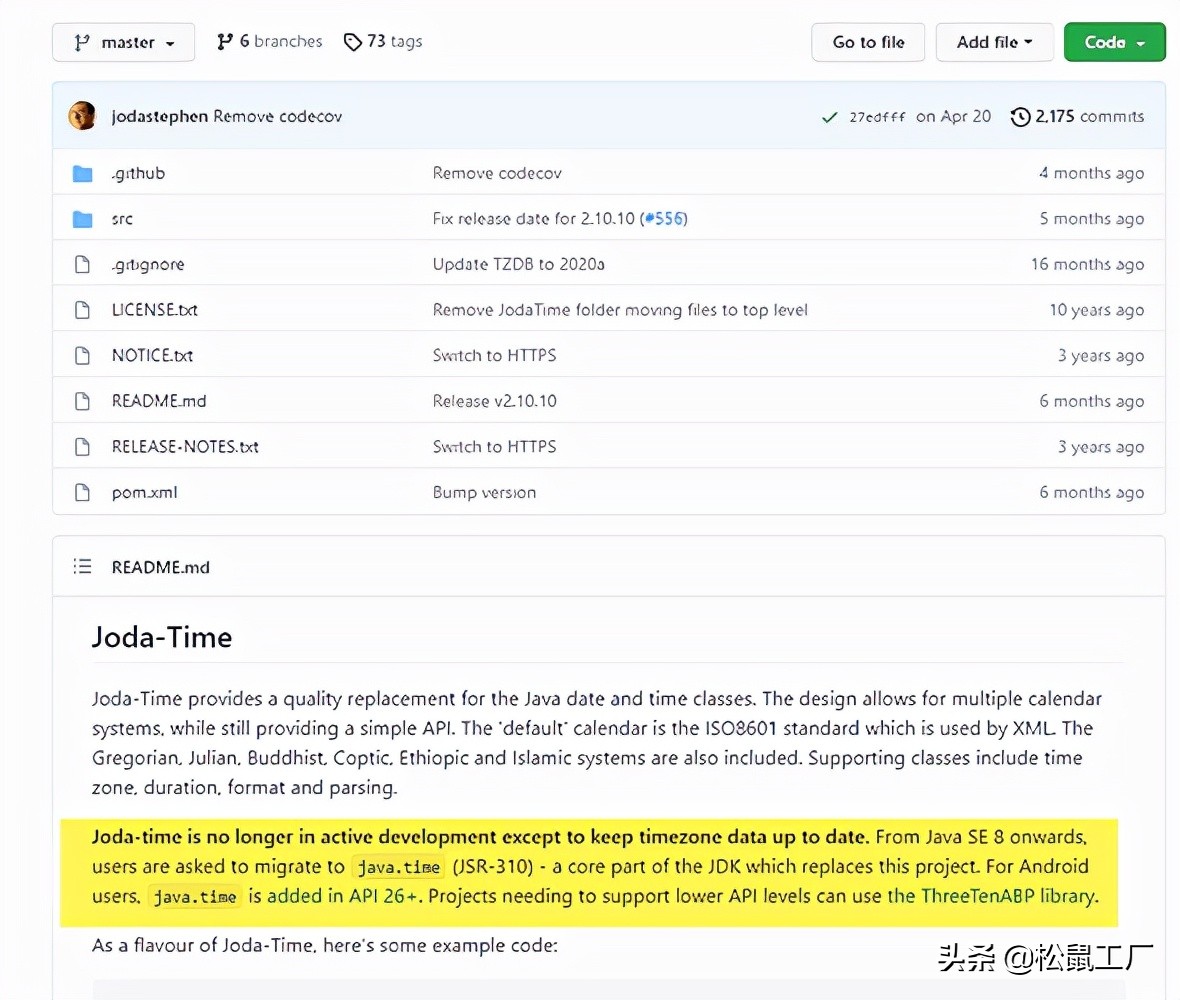Open the green Code dropdown

(1115, 42)
